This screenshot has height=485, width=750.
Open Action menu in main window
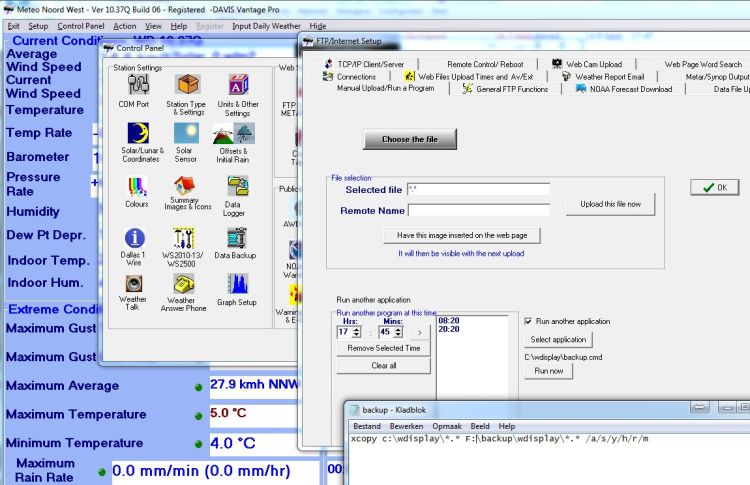(124, 26)
